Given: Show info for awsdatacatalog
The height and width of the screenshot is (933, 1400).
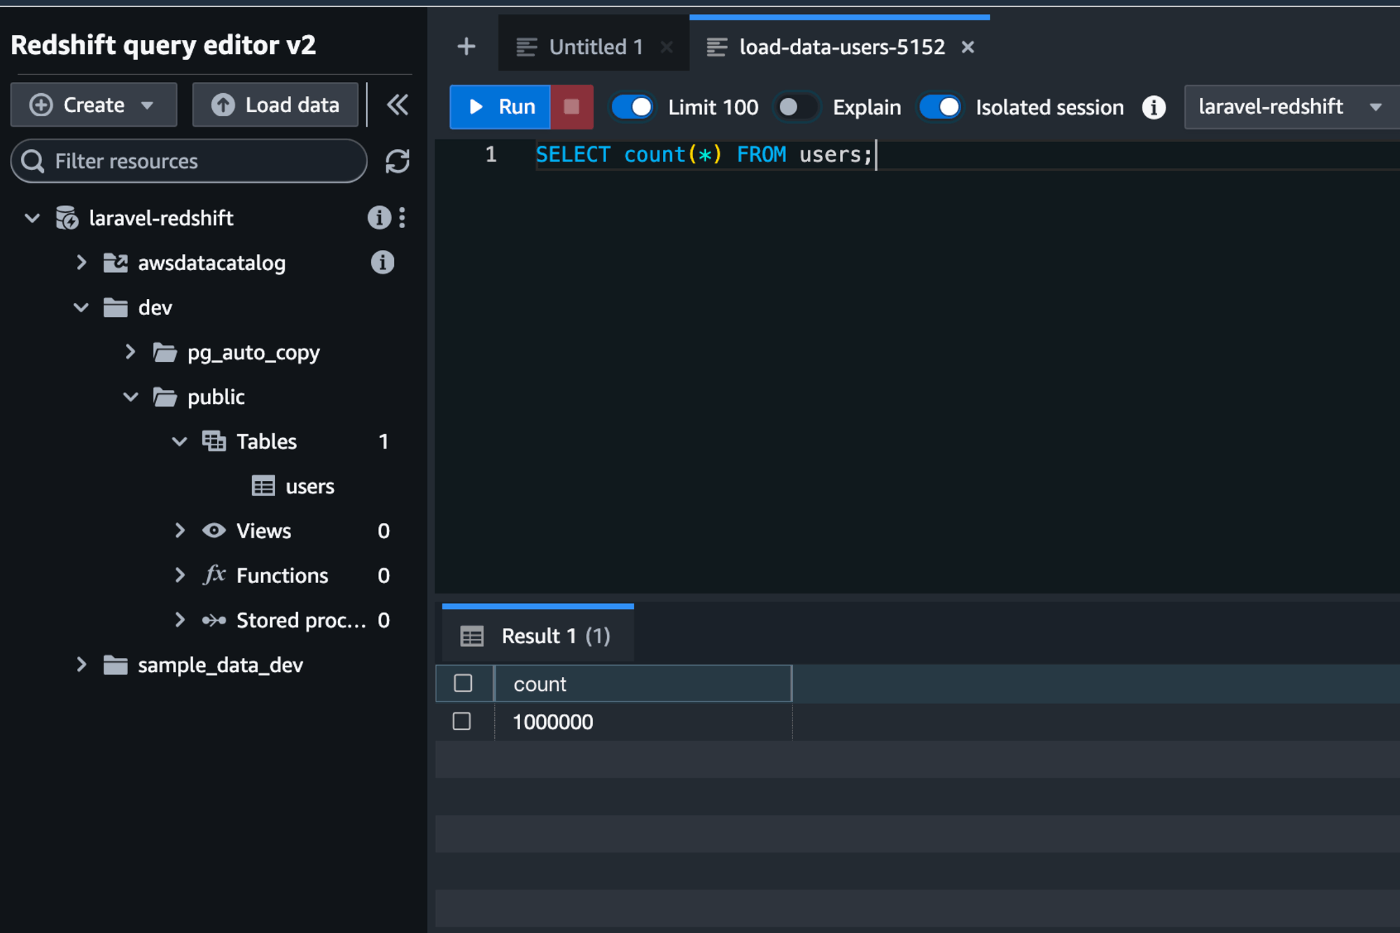Looking at the screenshot, I should tap(382, 262).
